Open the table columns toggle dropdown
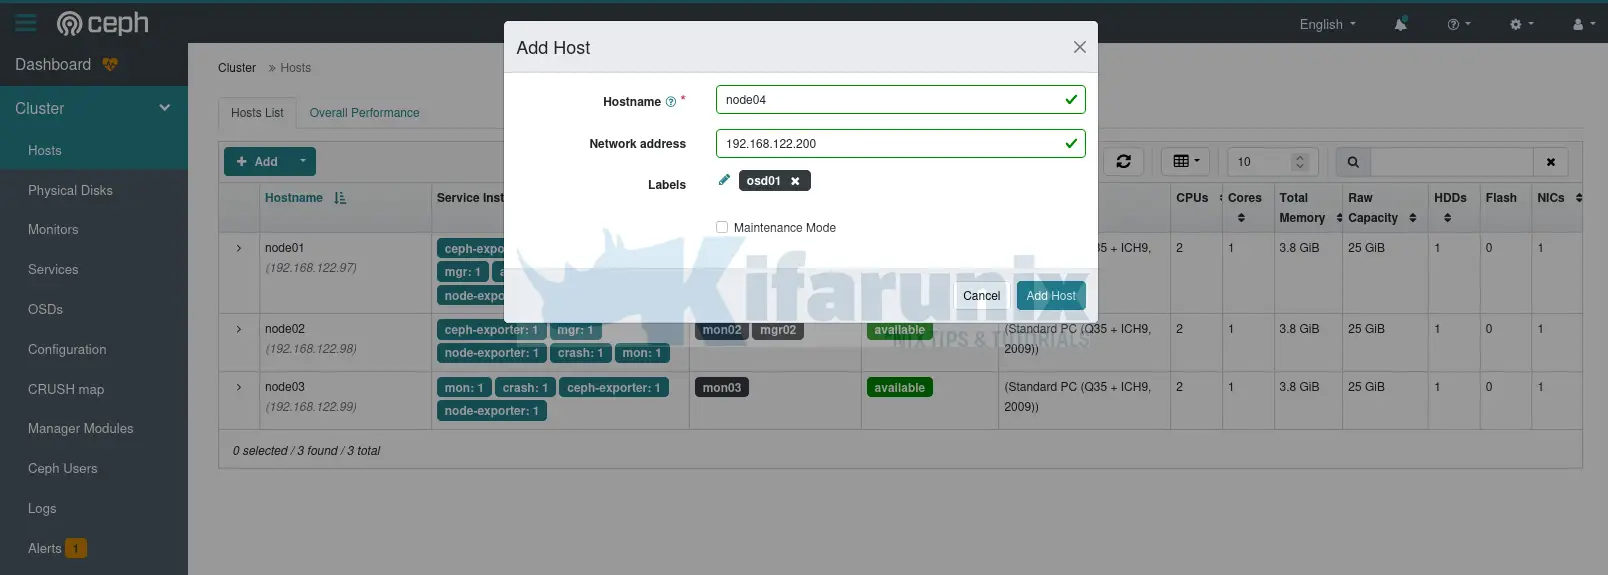 pyautogui.click(x=1186, y=161)
